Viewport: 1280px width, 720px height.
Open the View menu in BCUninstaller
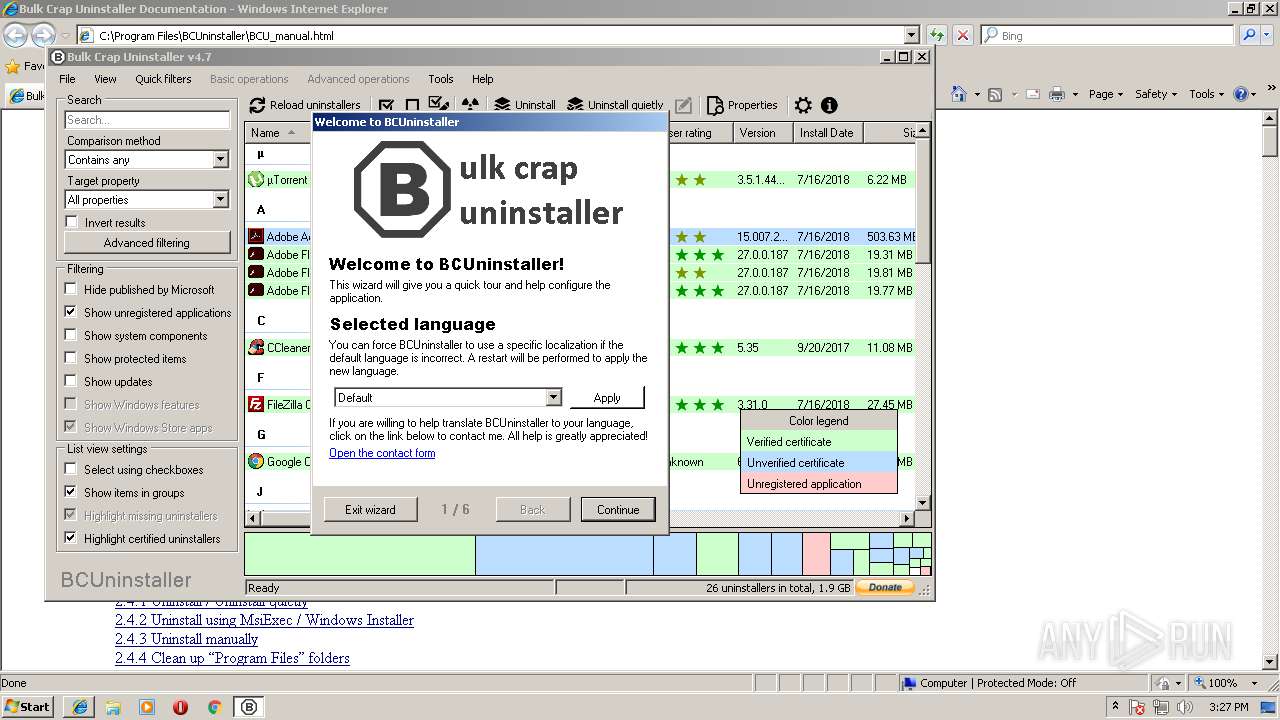click(x=105, y=79)
